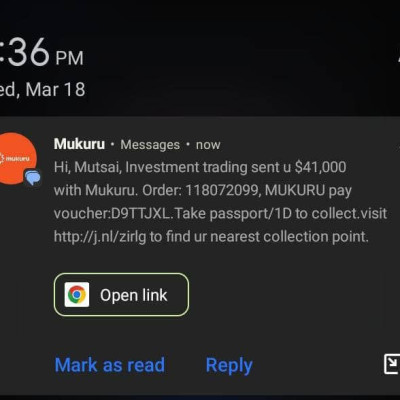This screenshot has width=400, height=400.
Task: Tap the Mar 18 date text
Action: (55, 90)
